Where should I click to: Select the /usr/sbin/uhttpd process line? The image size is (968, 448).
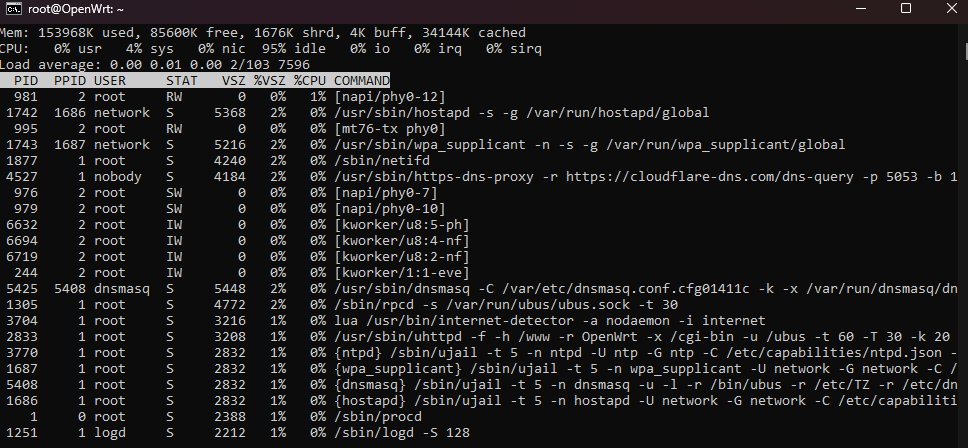478,338
